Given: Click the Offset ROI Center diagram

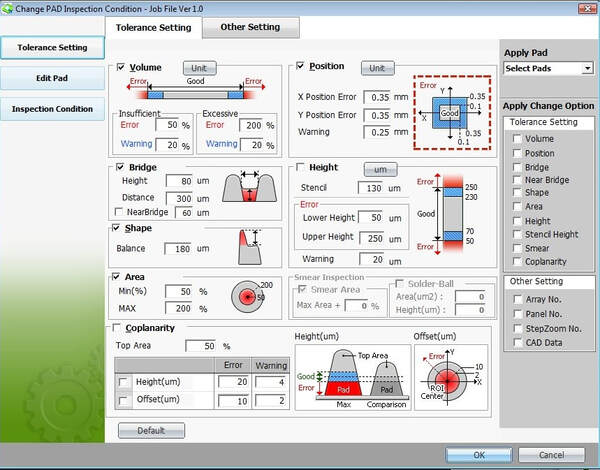Looking at the screenshot, I should pyautogui.click(x=453, y=377).
